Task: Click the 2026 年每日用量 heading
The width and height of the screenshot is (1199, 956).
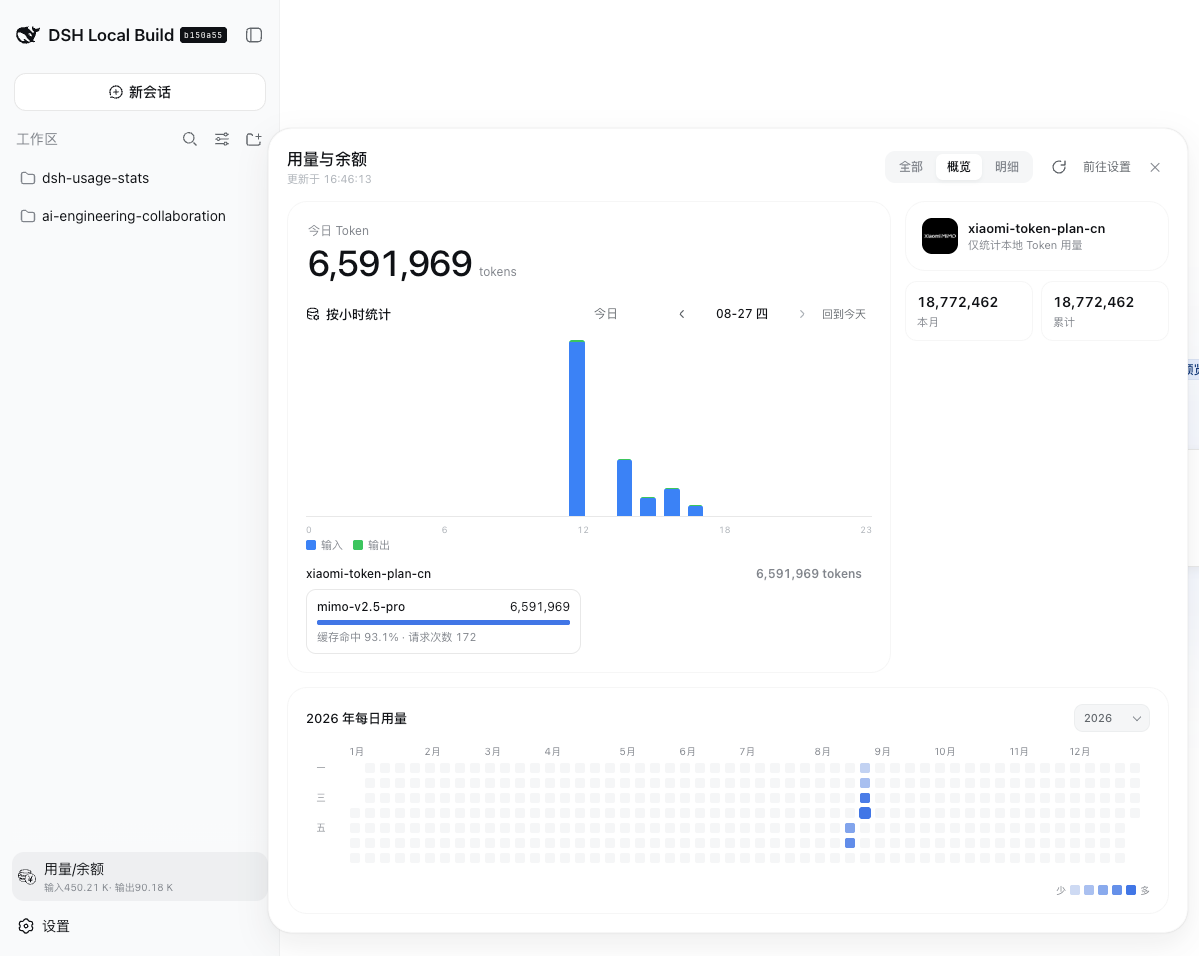Action: pyautogui.click(x=356, y=719)
